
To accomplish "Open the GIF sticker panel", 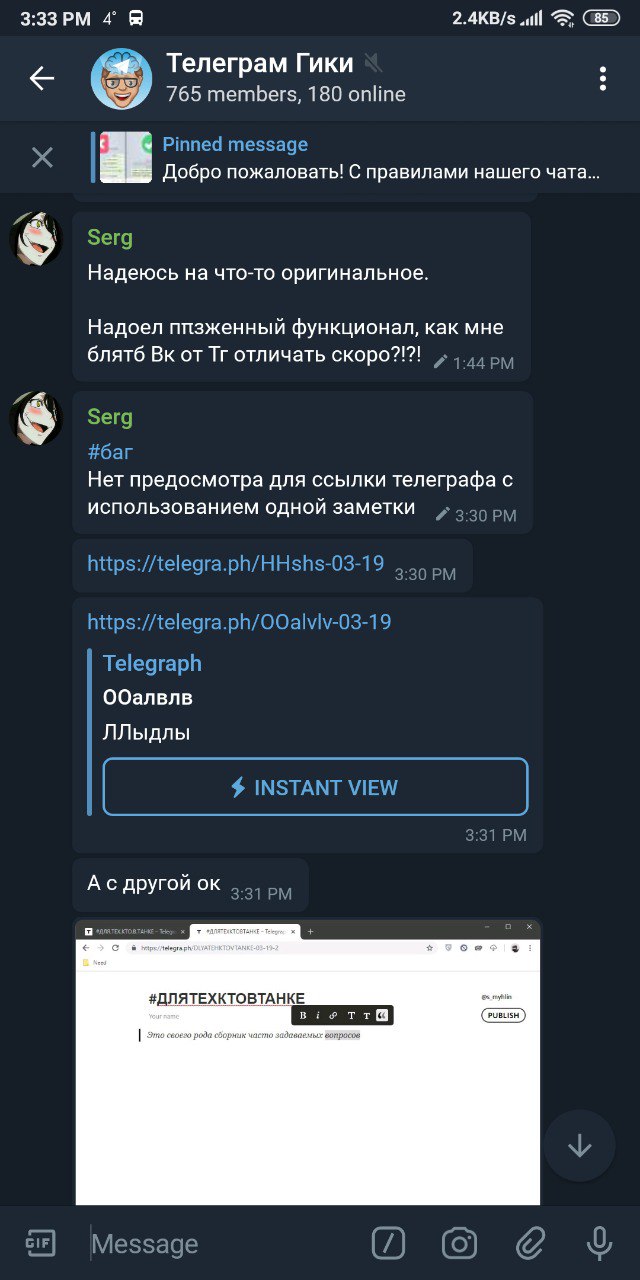I will pos(40,1243).
